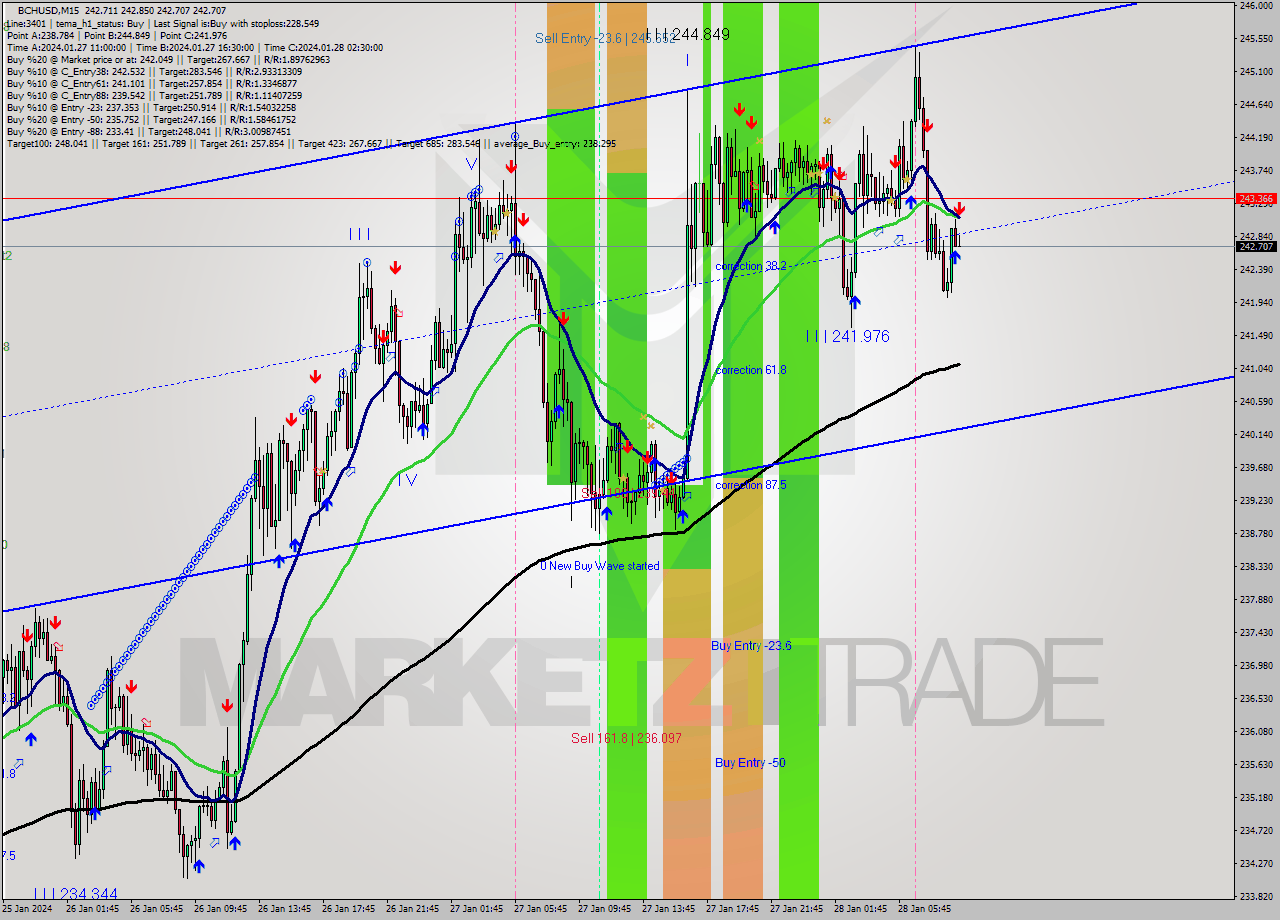The image size is (1280, 920).
Task: Click the 'I I I 241.976' wave label
Action: coord(848,337)
